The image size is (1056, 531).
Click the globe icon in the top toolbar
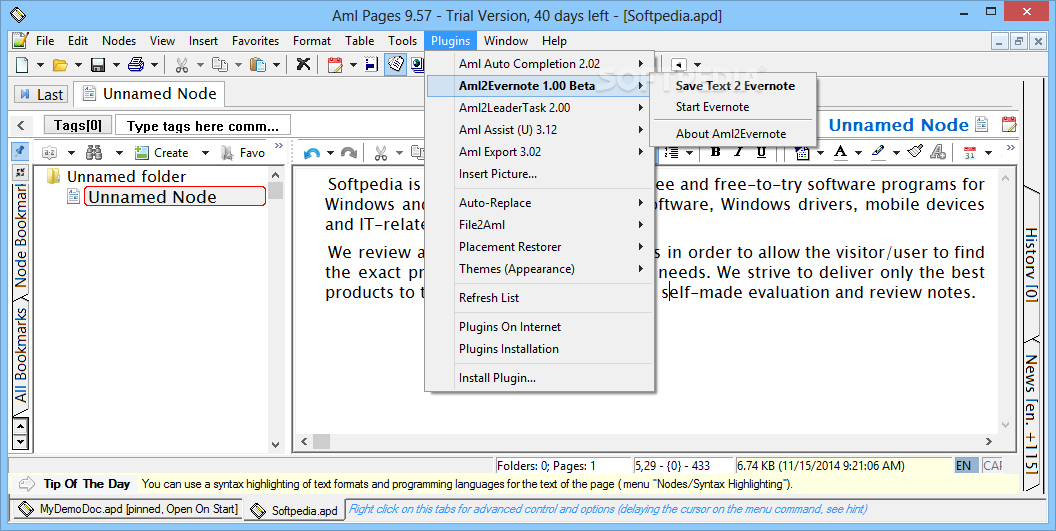coord(418,65)
